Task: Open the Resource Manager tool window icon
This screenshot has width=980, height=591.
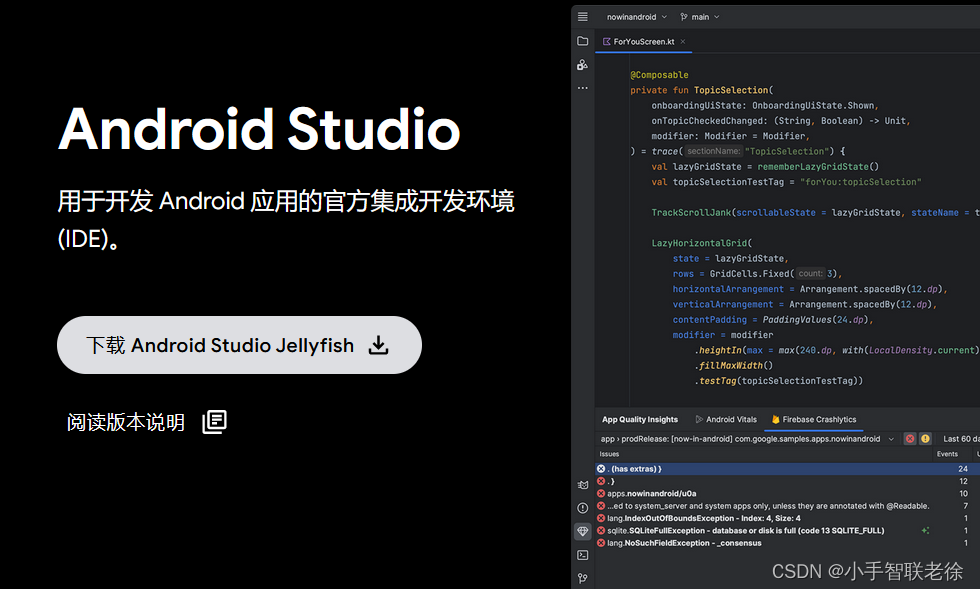Action: point(582,64)
